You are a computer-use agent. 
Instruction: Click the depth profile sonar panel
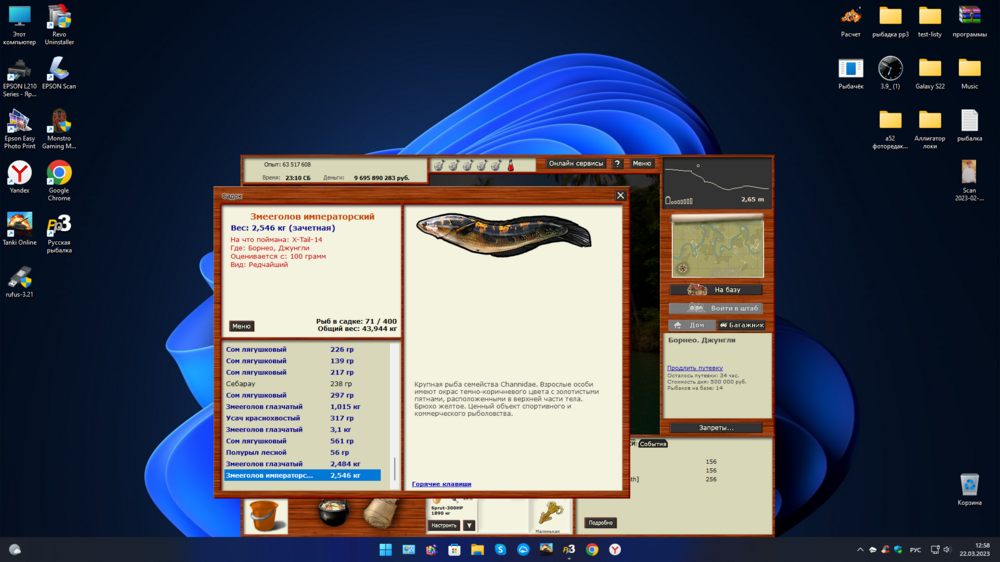pos(717,183)
